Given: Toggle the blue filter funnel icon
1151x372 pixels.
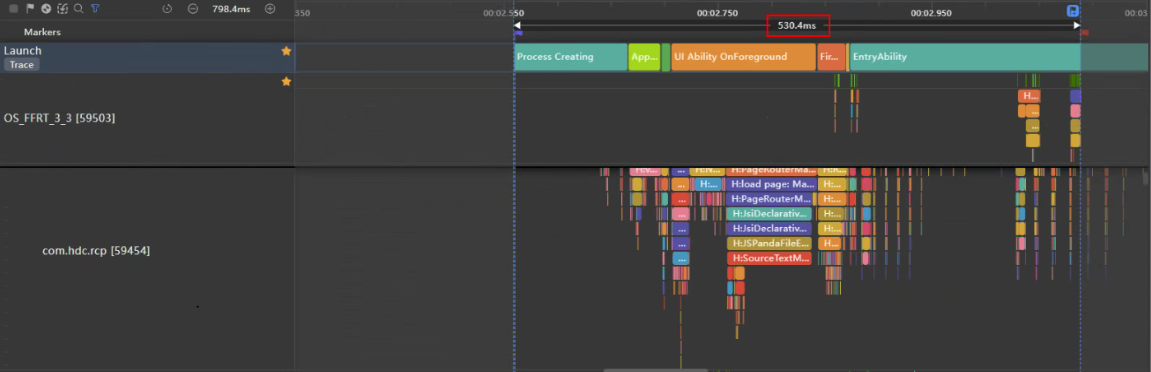Looking at the screenshot, I should tap(95, 9).
